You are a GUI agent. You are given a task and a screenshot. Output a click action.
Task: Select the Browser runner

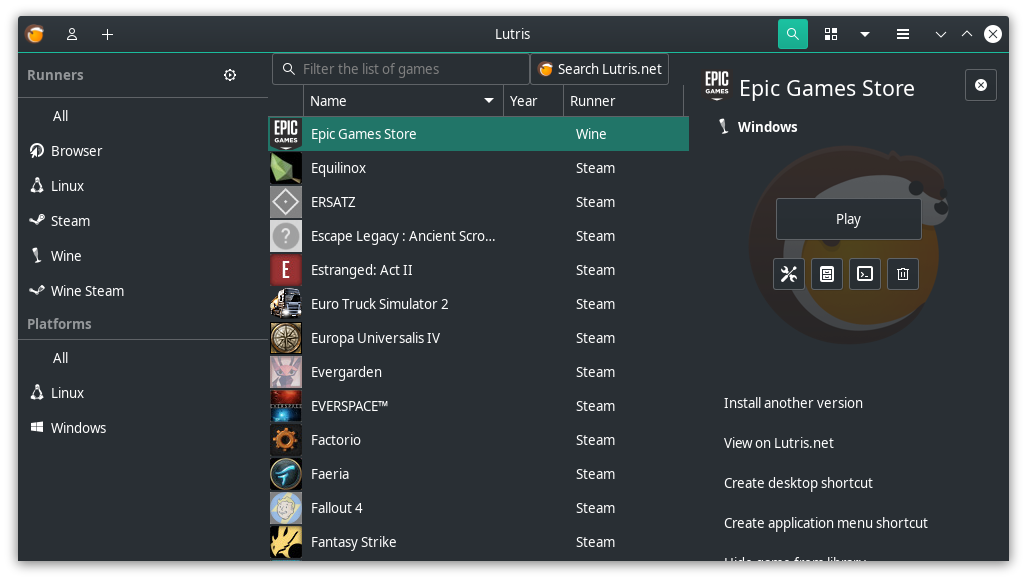(143, 151)
